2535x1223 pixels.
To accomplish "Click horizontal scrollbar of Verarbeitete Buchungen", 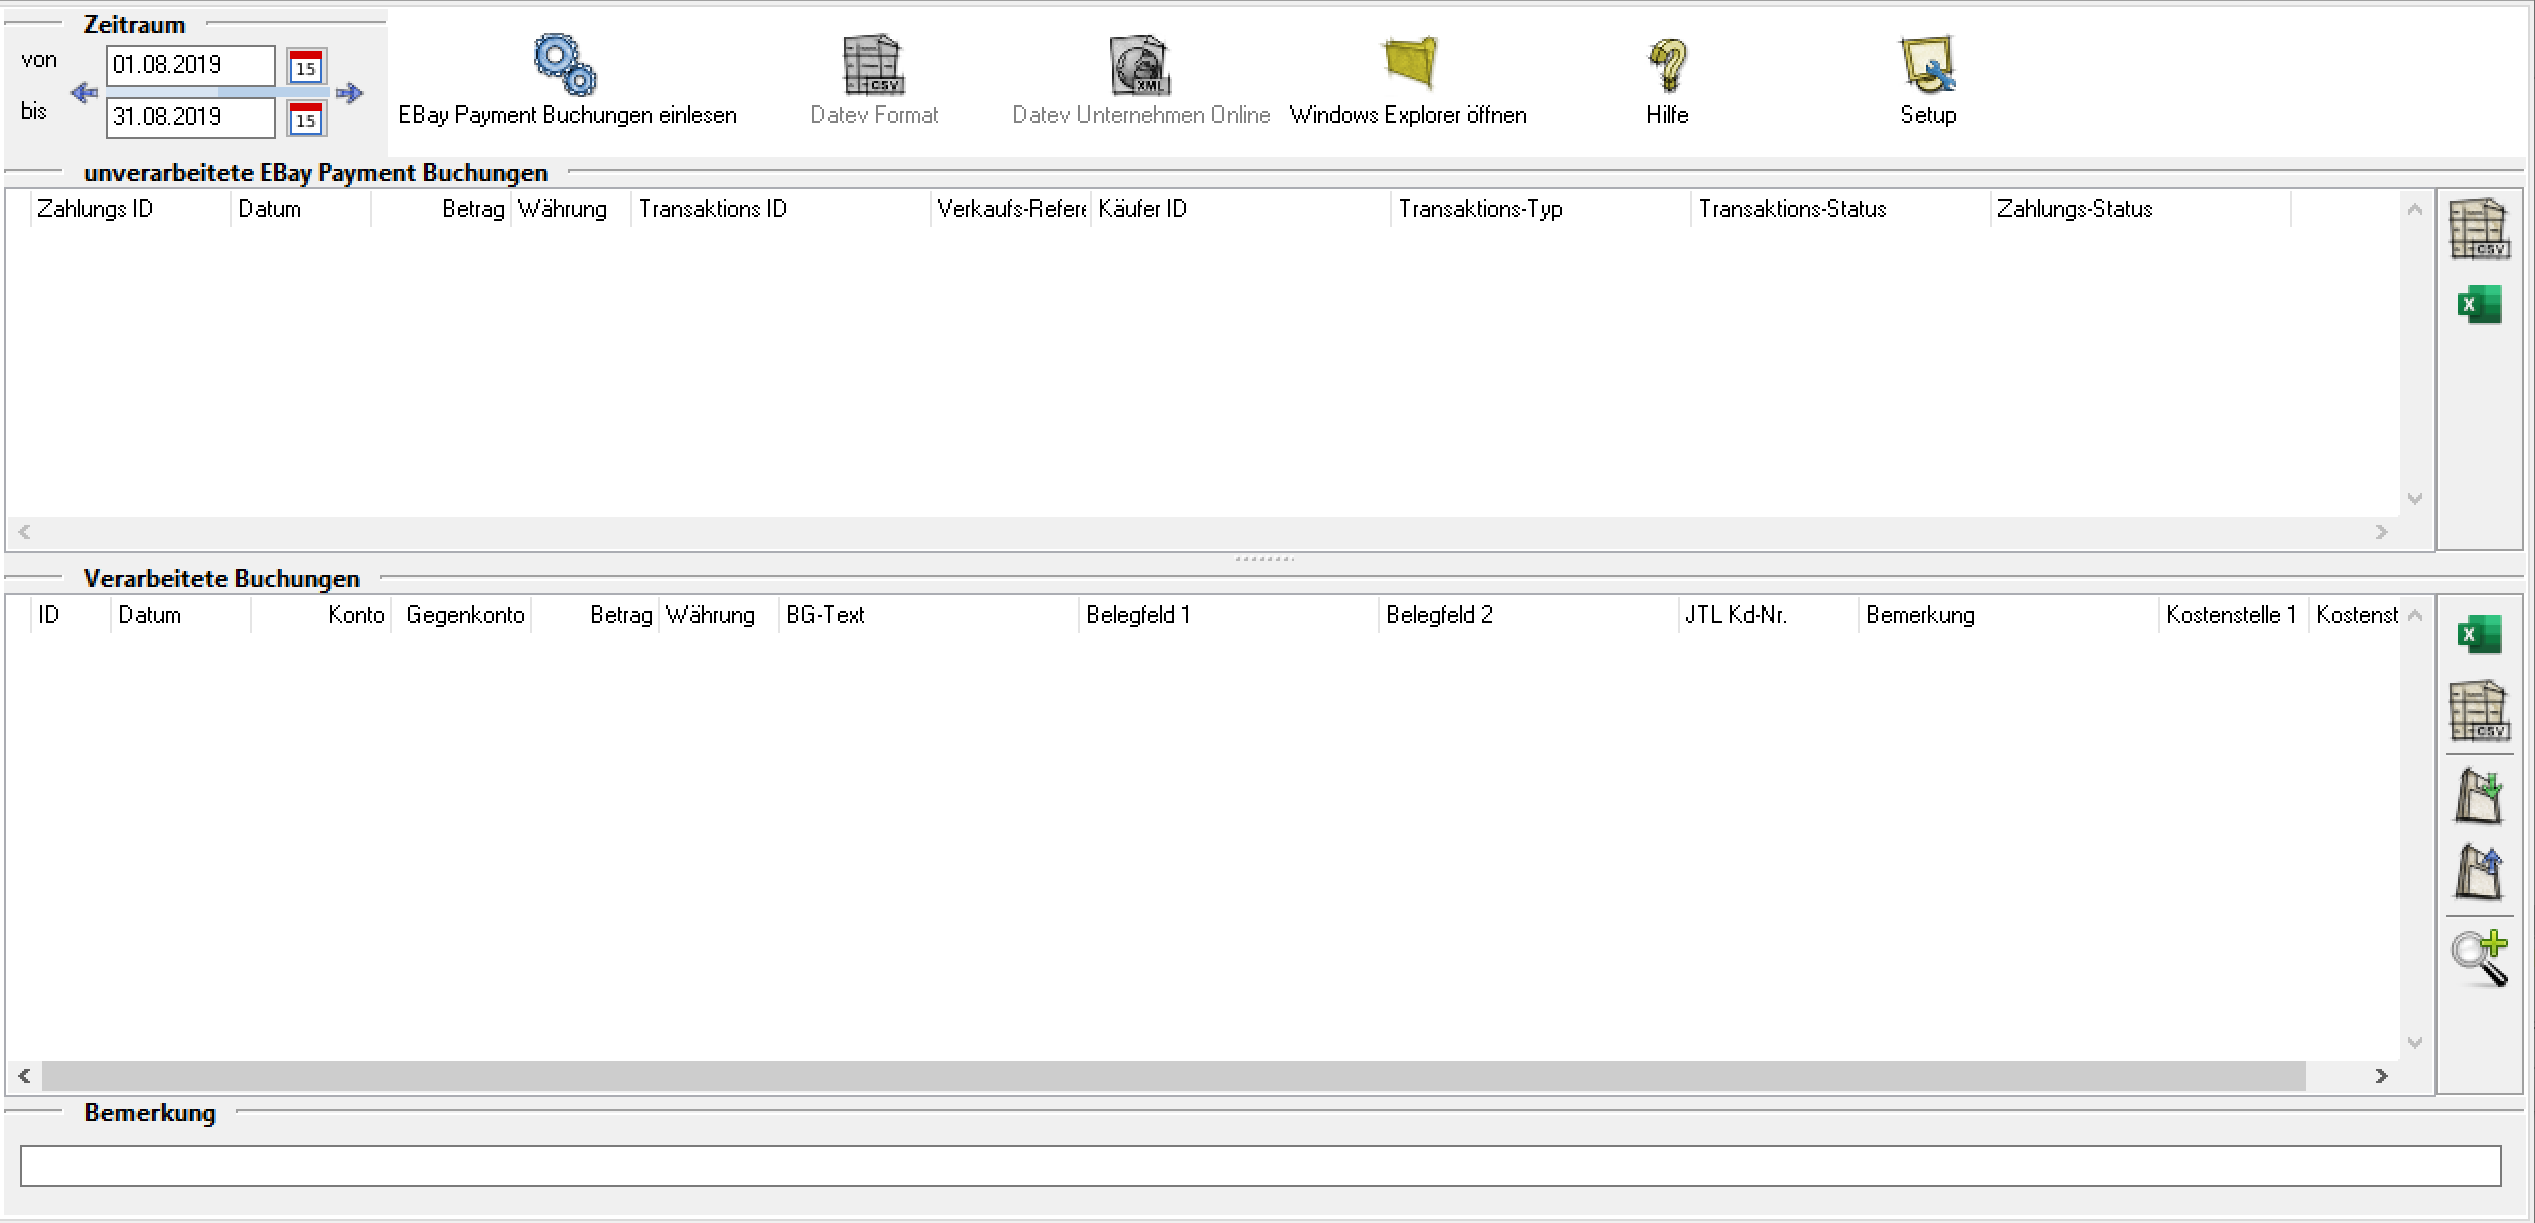I will click(x=1172, y=1076).
